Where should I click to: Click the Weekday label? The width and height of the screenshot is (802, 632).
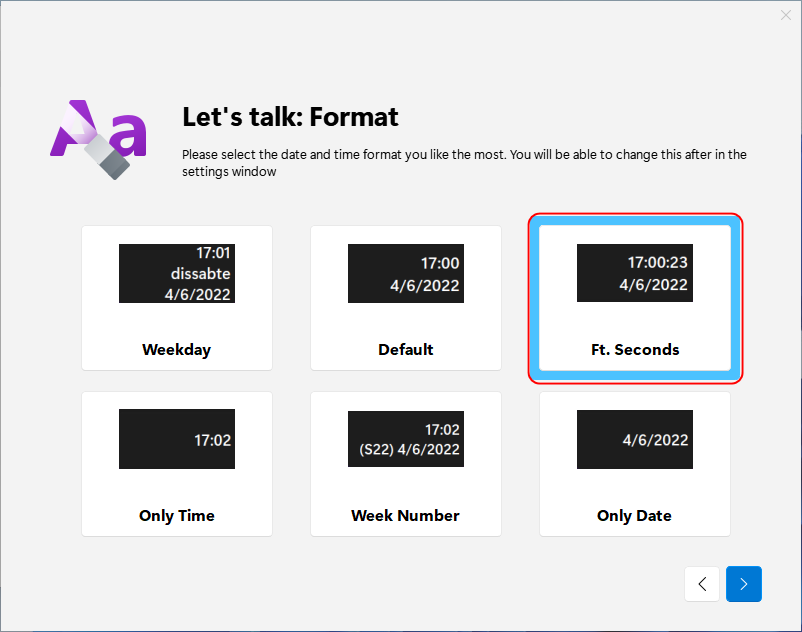176,350
